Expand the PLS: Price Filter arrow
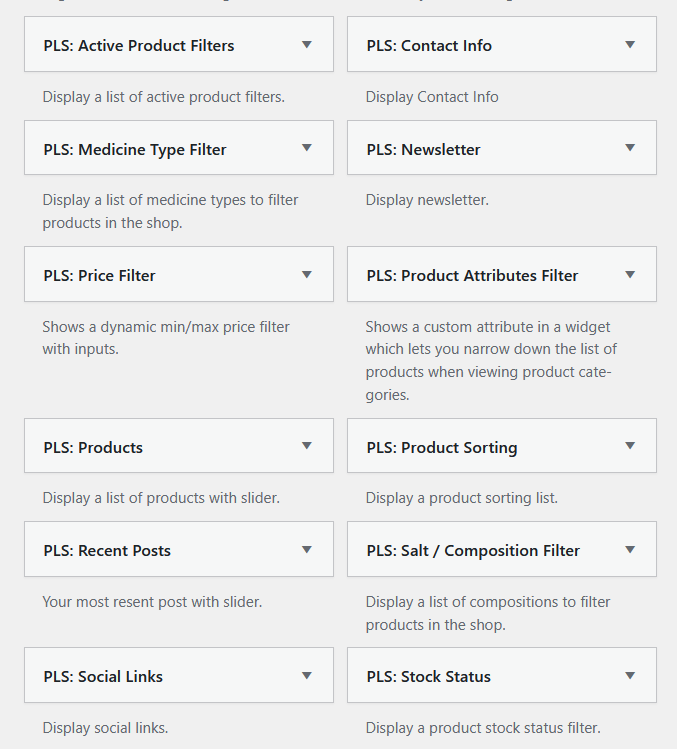 307,275
